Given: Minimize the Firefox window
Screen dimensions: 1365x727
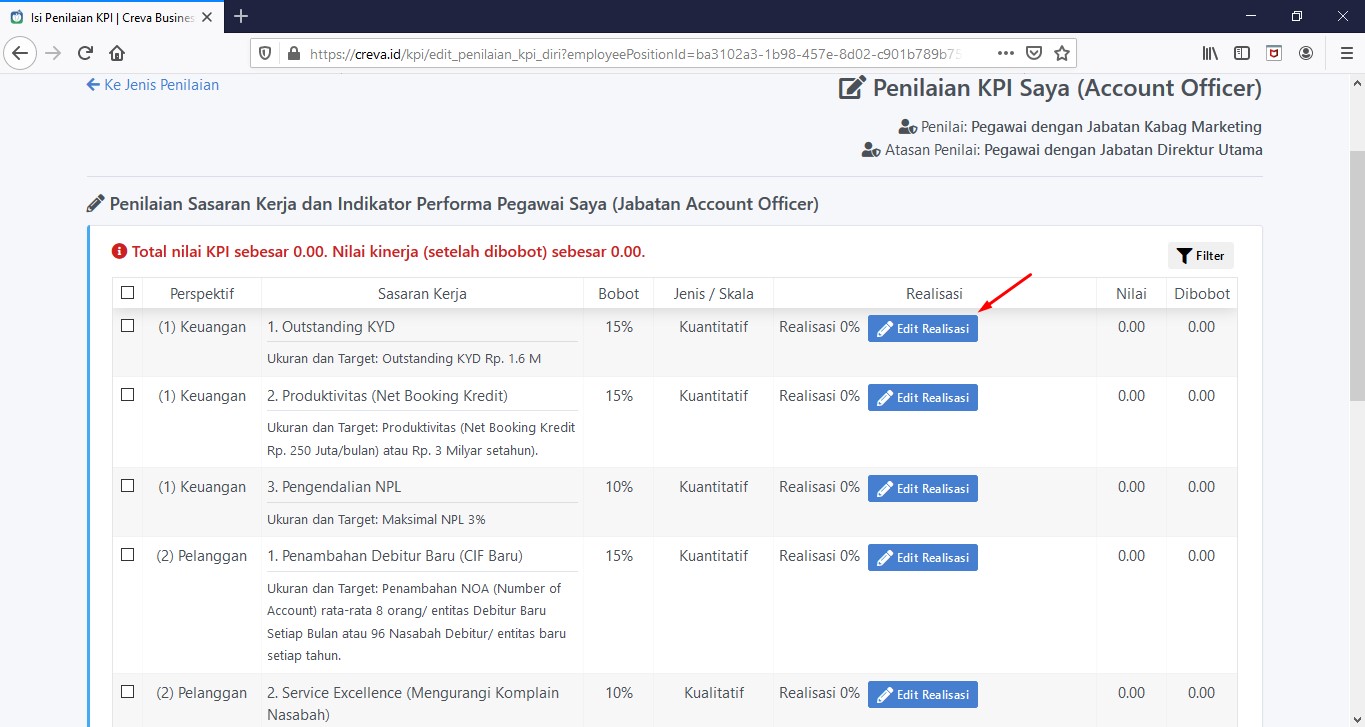Looking at the screenshot, I should click(x=1251, y=16).
